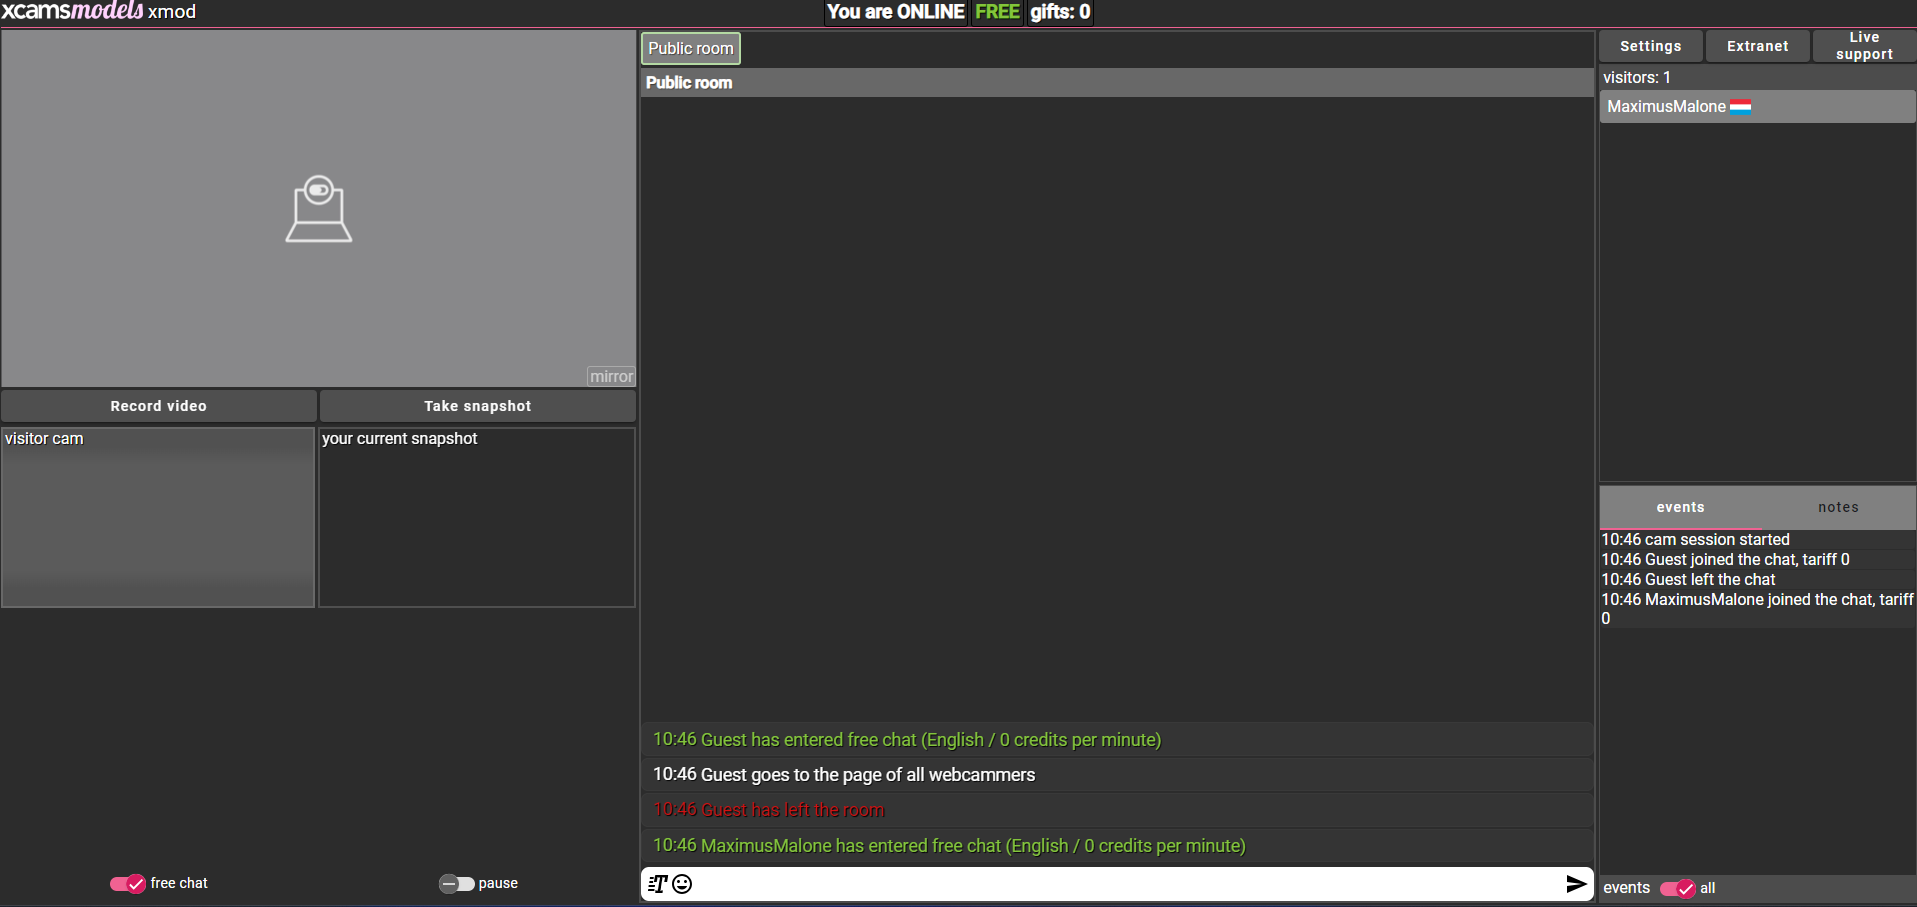
Task: Click into the chat message input field
Action: coord(1120,884)
